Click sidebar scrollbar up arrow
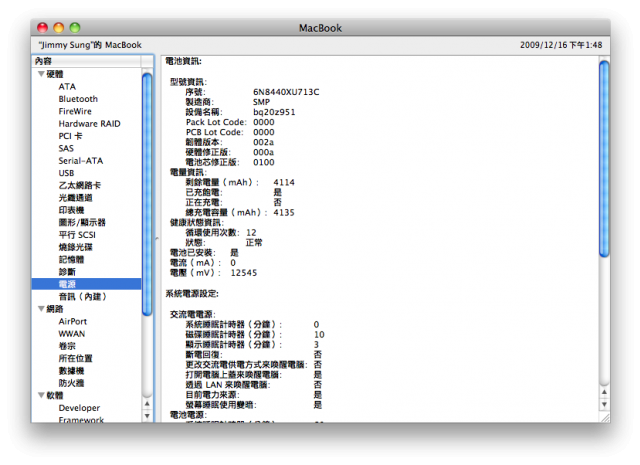The height and width of the screenshot is (465, 640). pyautogui.click(x=147, y=404)
